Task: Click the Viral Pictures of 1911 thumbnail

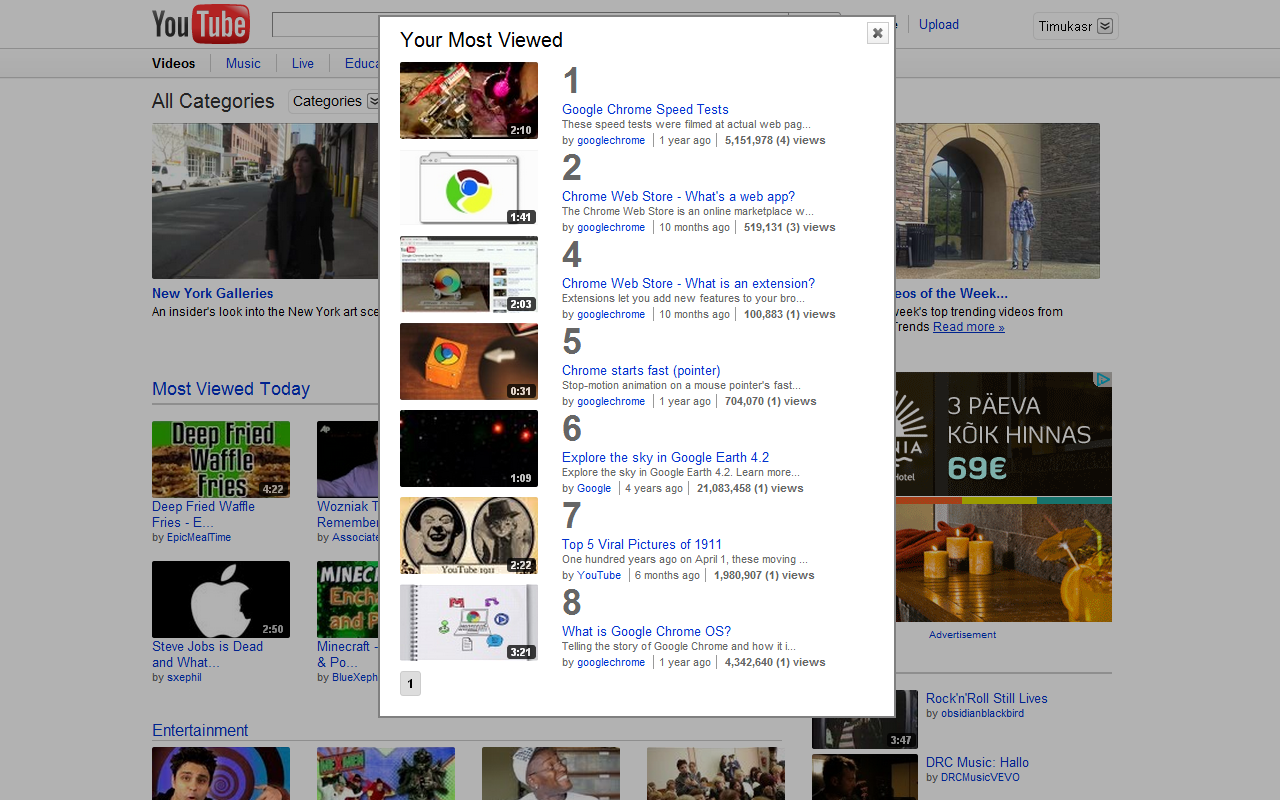Action: click(x=469, y=535)
